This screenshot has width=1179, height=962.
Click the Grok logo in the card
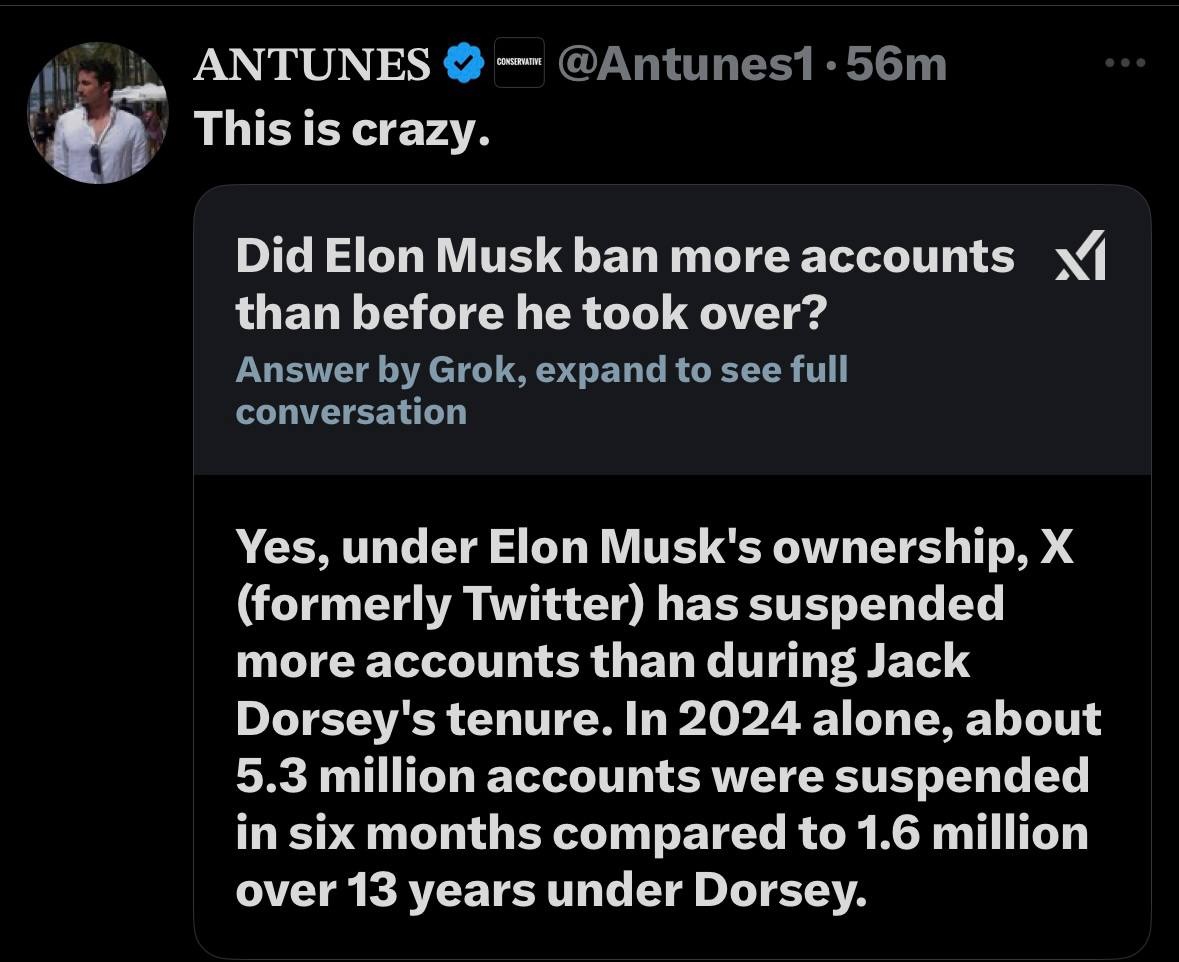1081,255
